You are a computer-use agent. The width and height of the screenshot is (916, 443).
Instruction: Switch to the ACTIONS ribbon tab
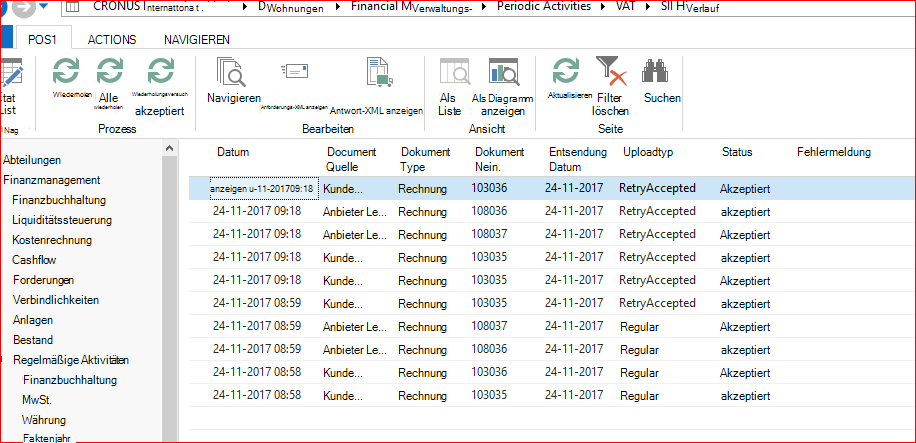(112, 40)
